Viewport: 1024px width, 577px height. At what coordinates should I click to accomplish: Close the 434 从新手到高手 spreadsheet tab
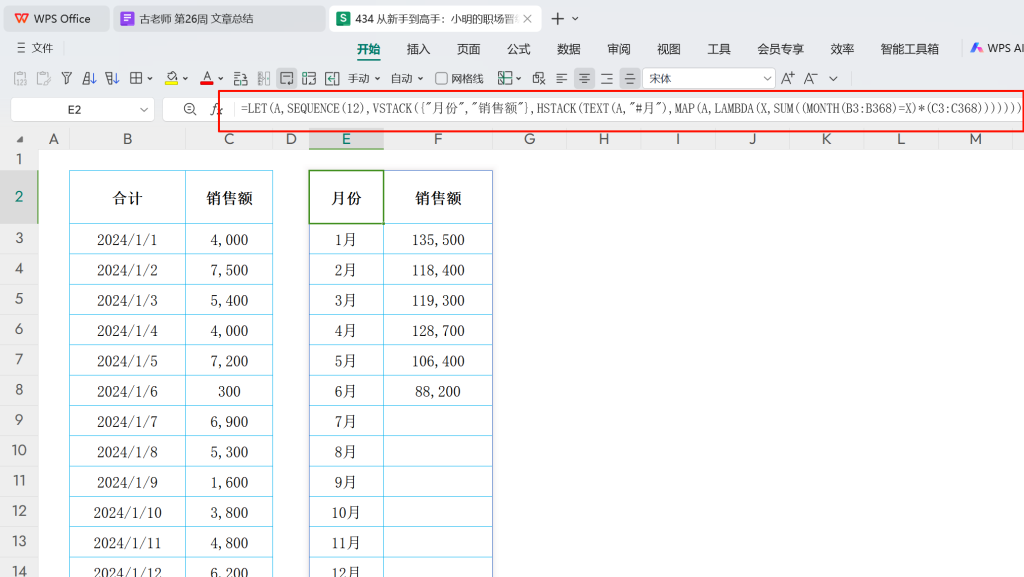click(528, 19)
